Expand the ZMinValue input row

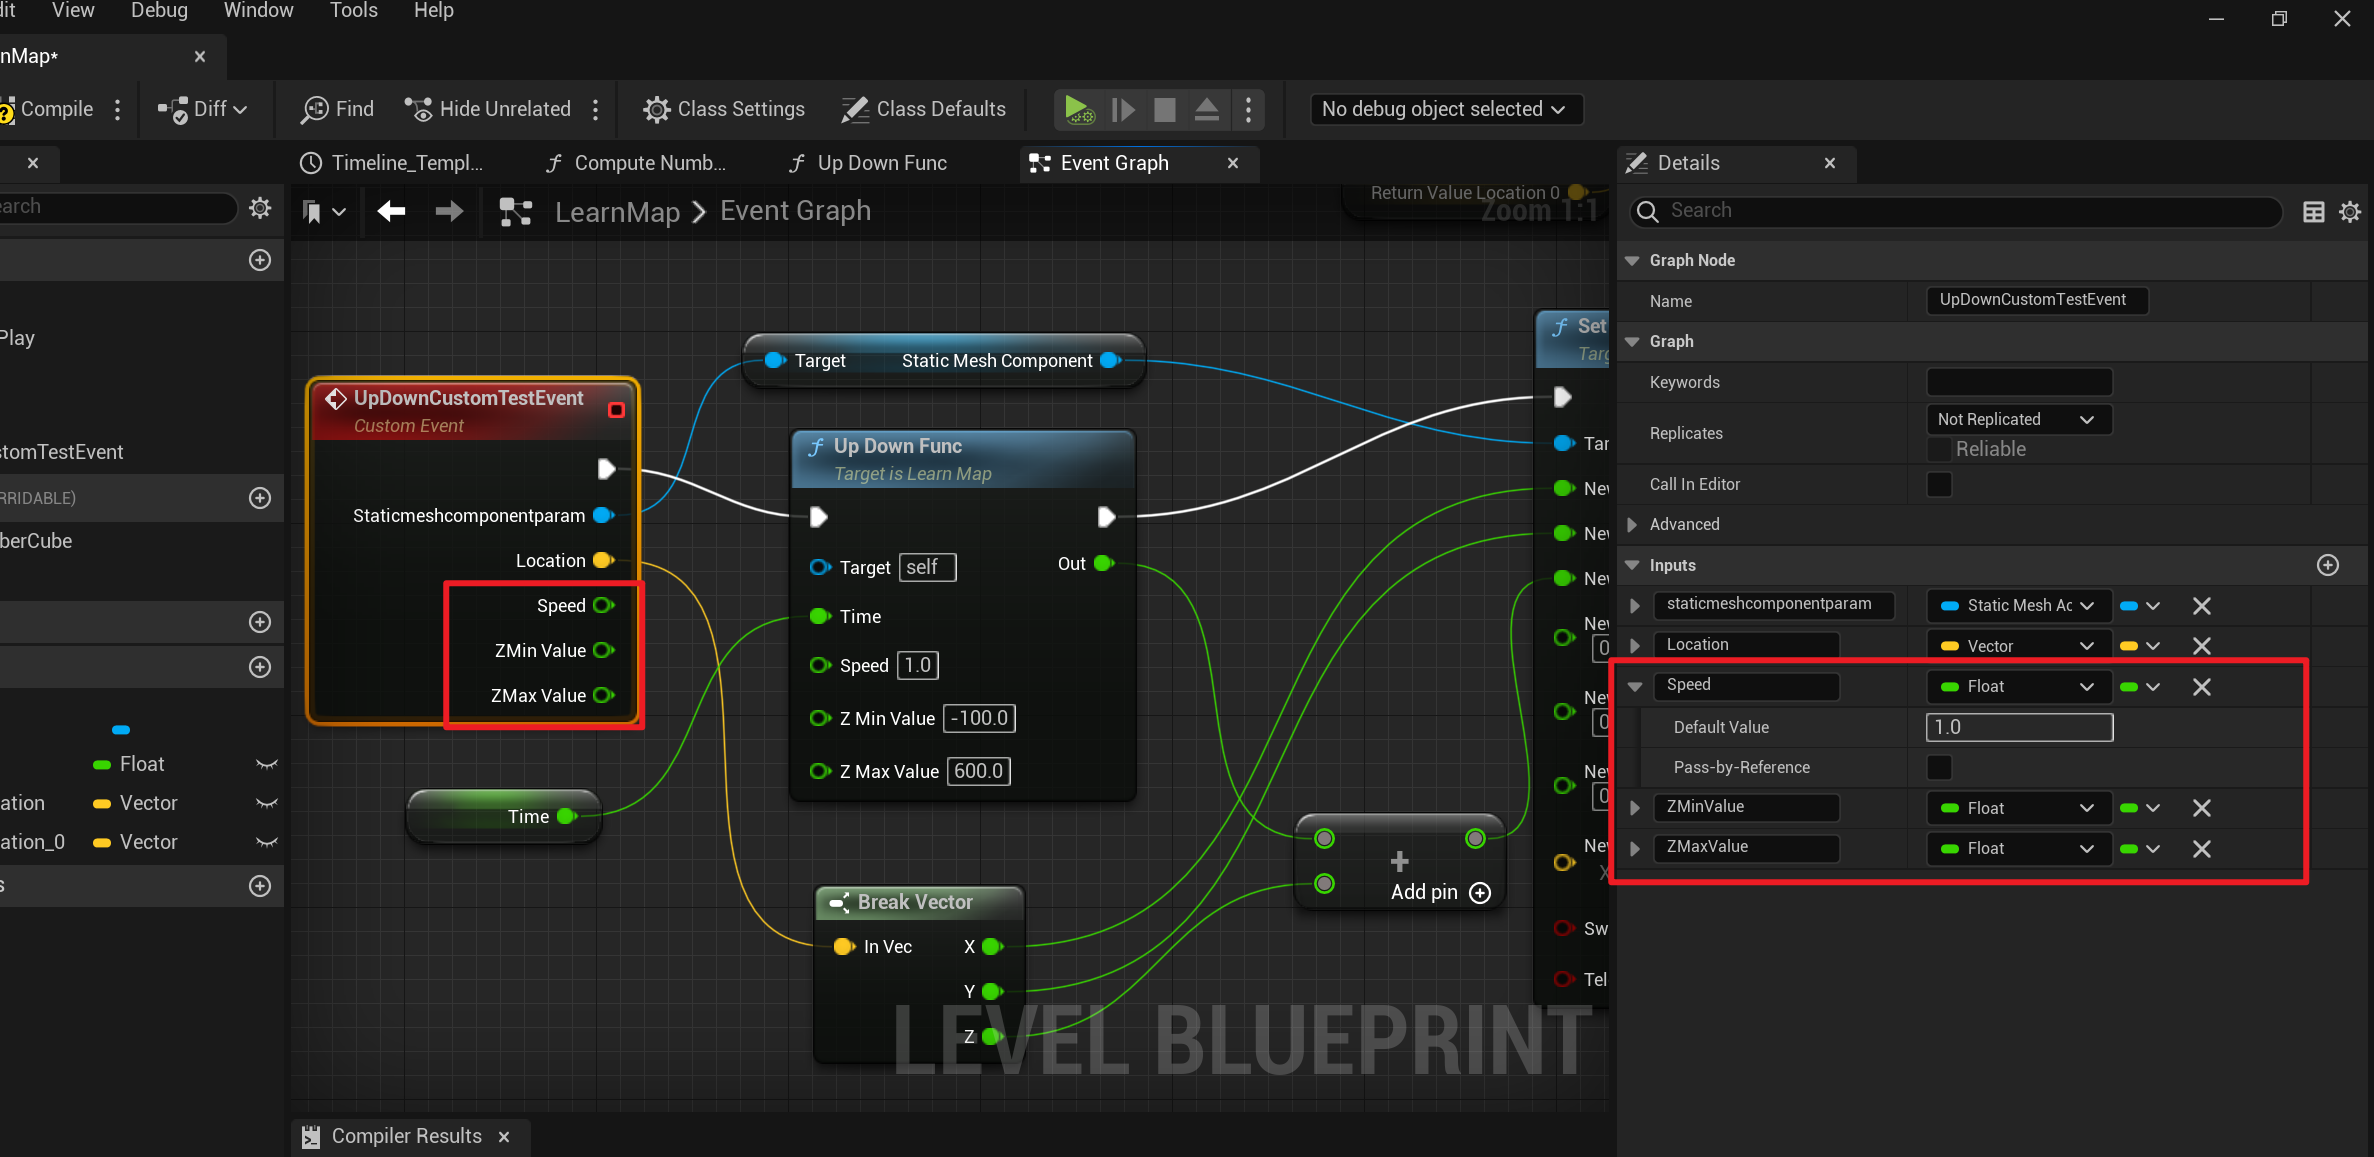[1635, 807]
